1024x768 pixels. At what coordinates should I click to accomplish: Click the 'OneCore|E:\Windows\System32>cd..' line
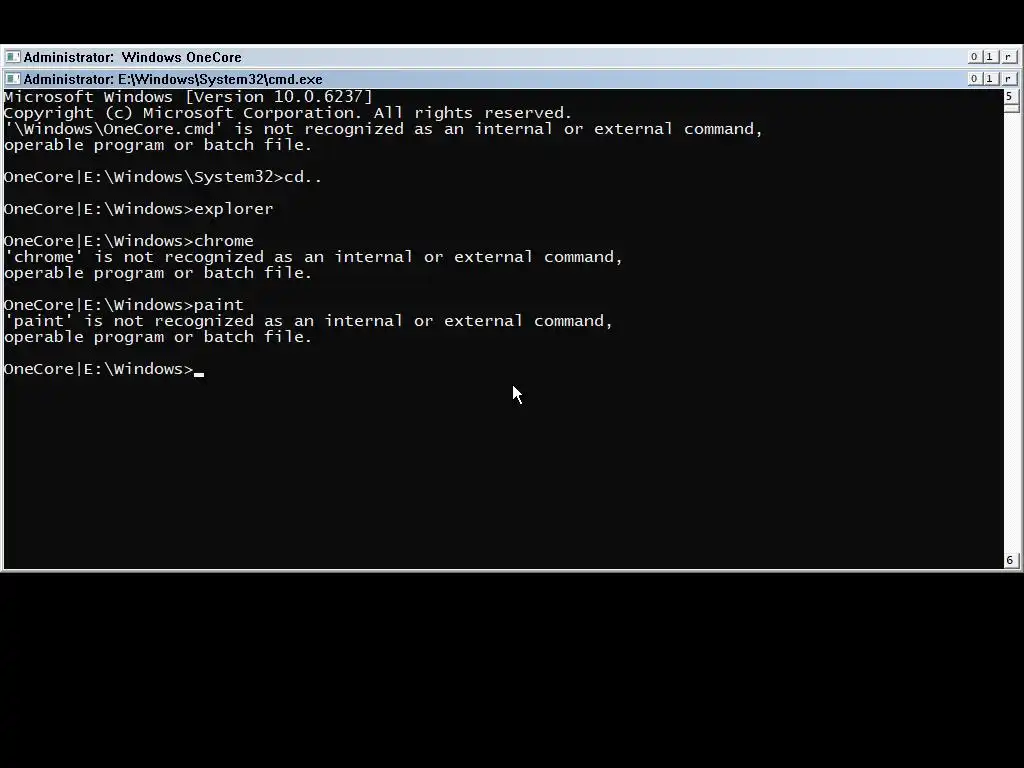pyautogui.click(x=163, y=177)
